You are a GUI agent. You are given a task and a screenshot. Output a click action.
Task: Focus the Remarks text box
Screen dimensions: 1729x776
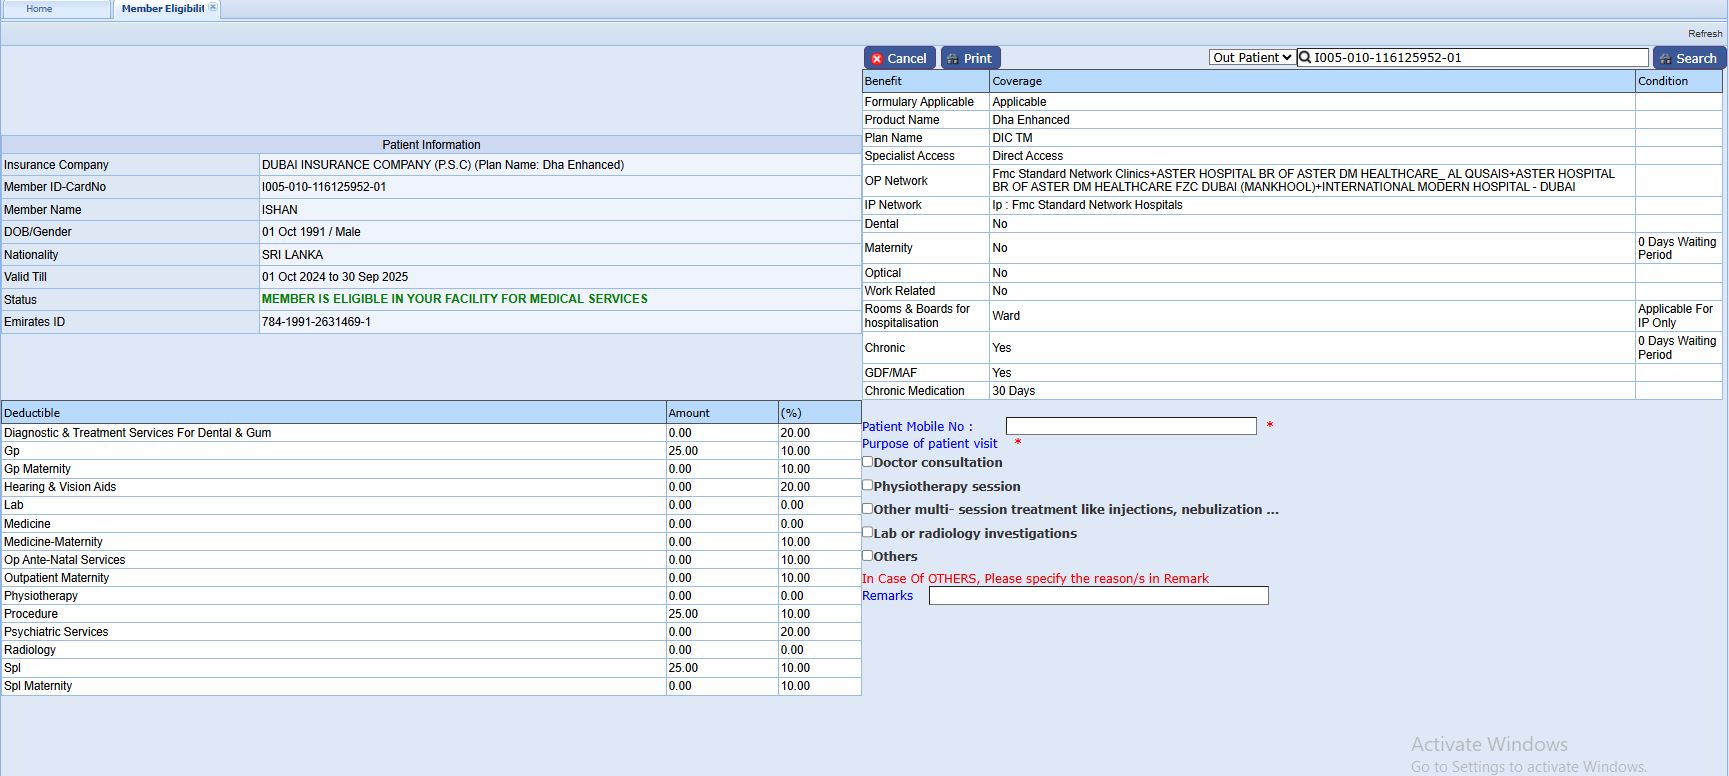[x=1098, y=596]
